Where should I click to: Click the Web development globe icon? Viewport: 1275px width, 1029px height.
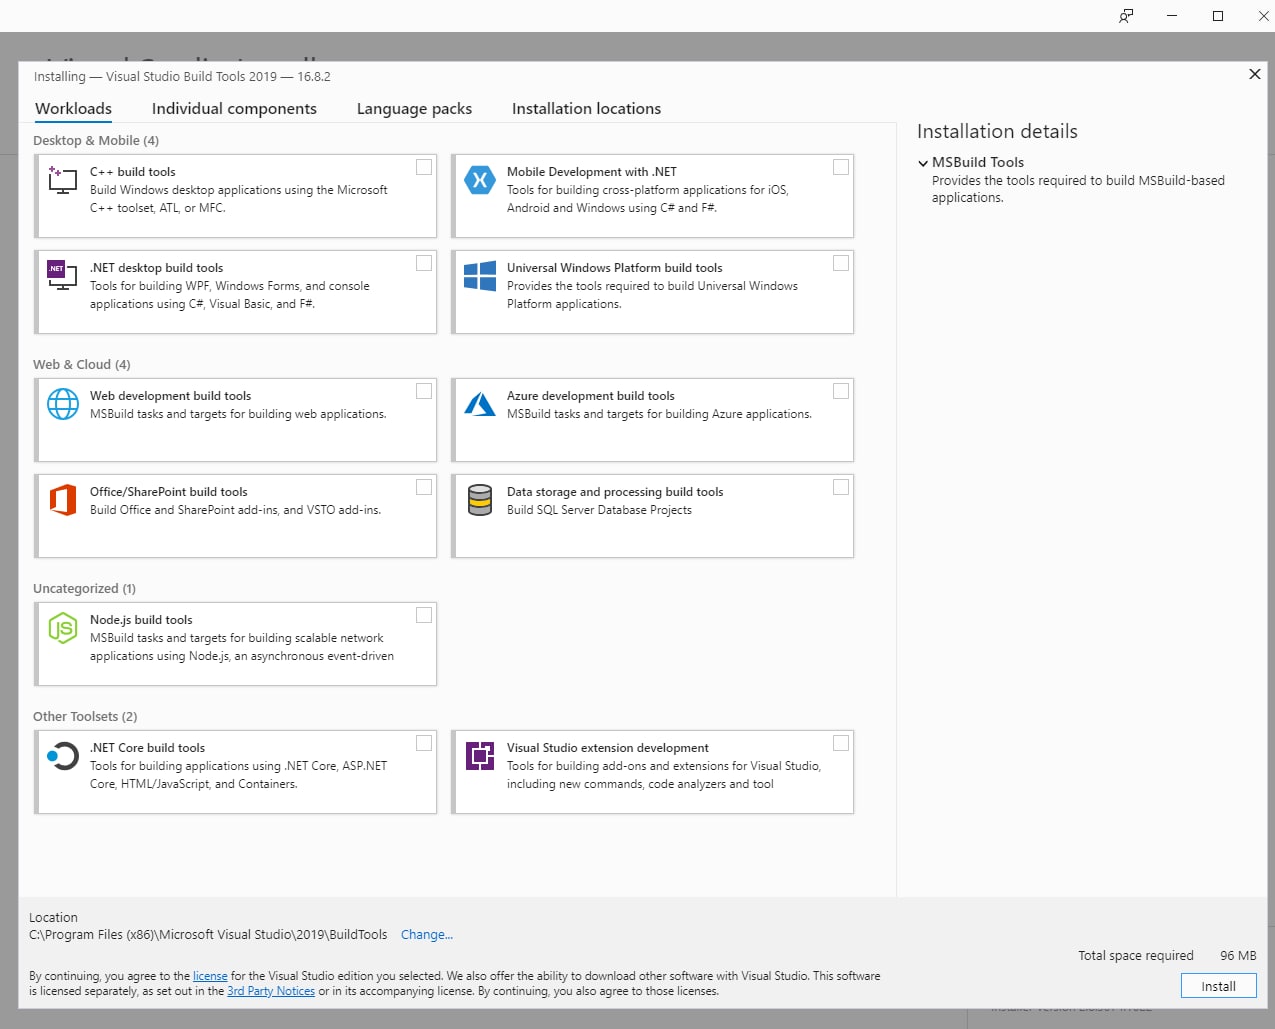pyautogui.click(x=63, y=404)
